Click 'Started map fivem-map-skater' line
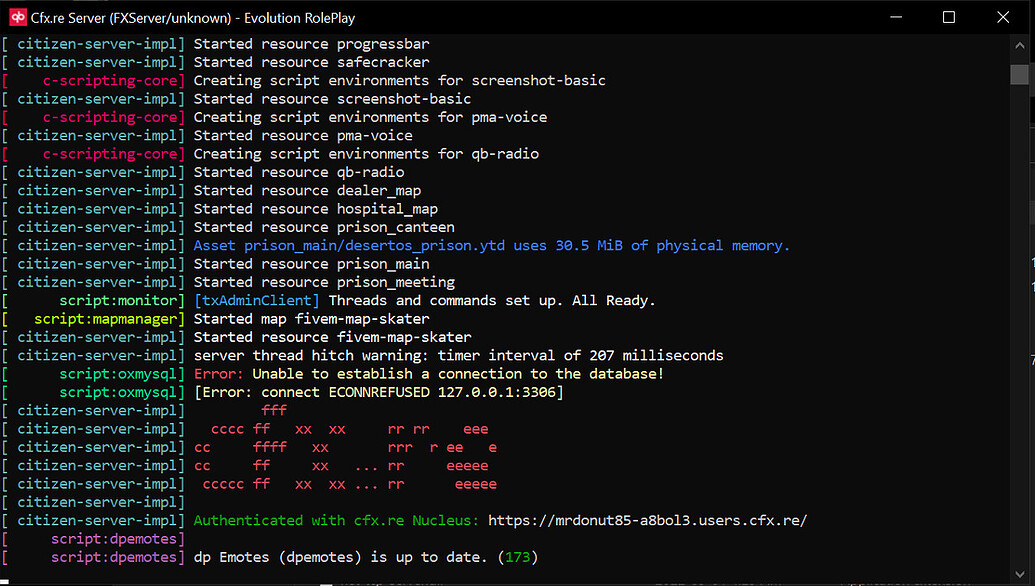1035x586 pixels. 312,319
